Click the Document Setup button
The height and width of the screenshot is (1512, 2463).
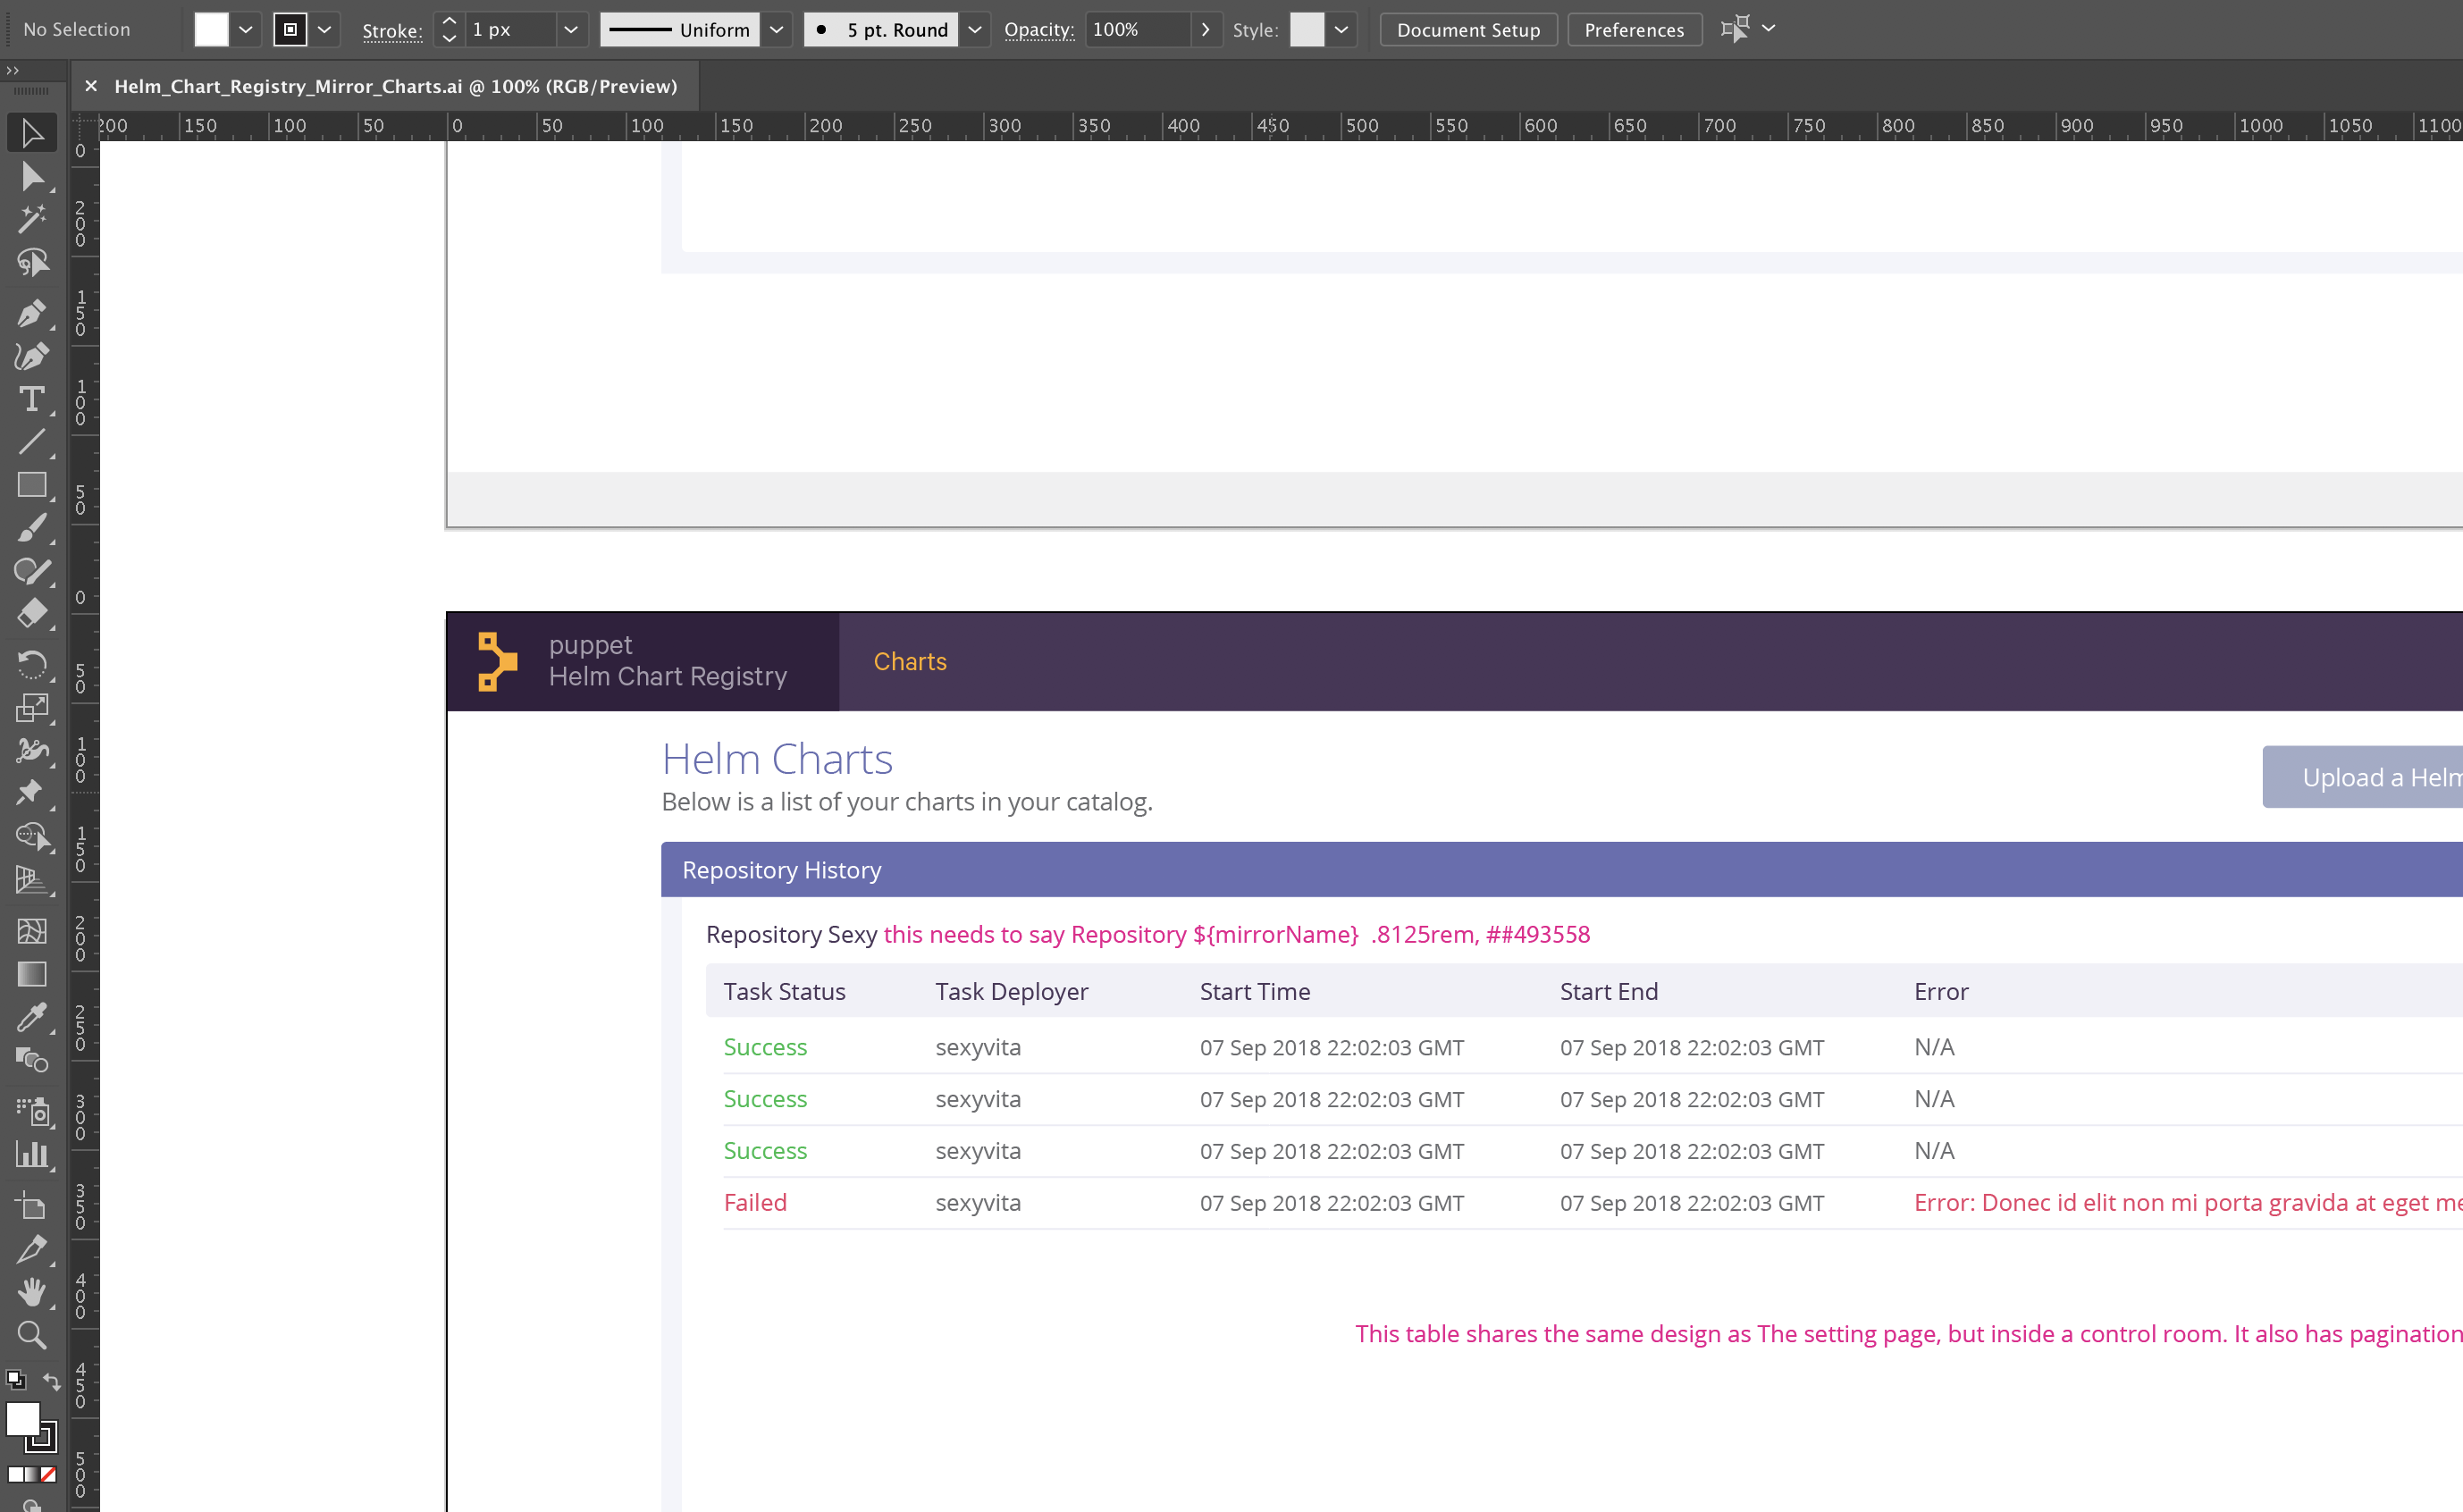tap(1468, 29)
